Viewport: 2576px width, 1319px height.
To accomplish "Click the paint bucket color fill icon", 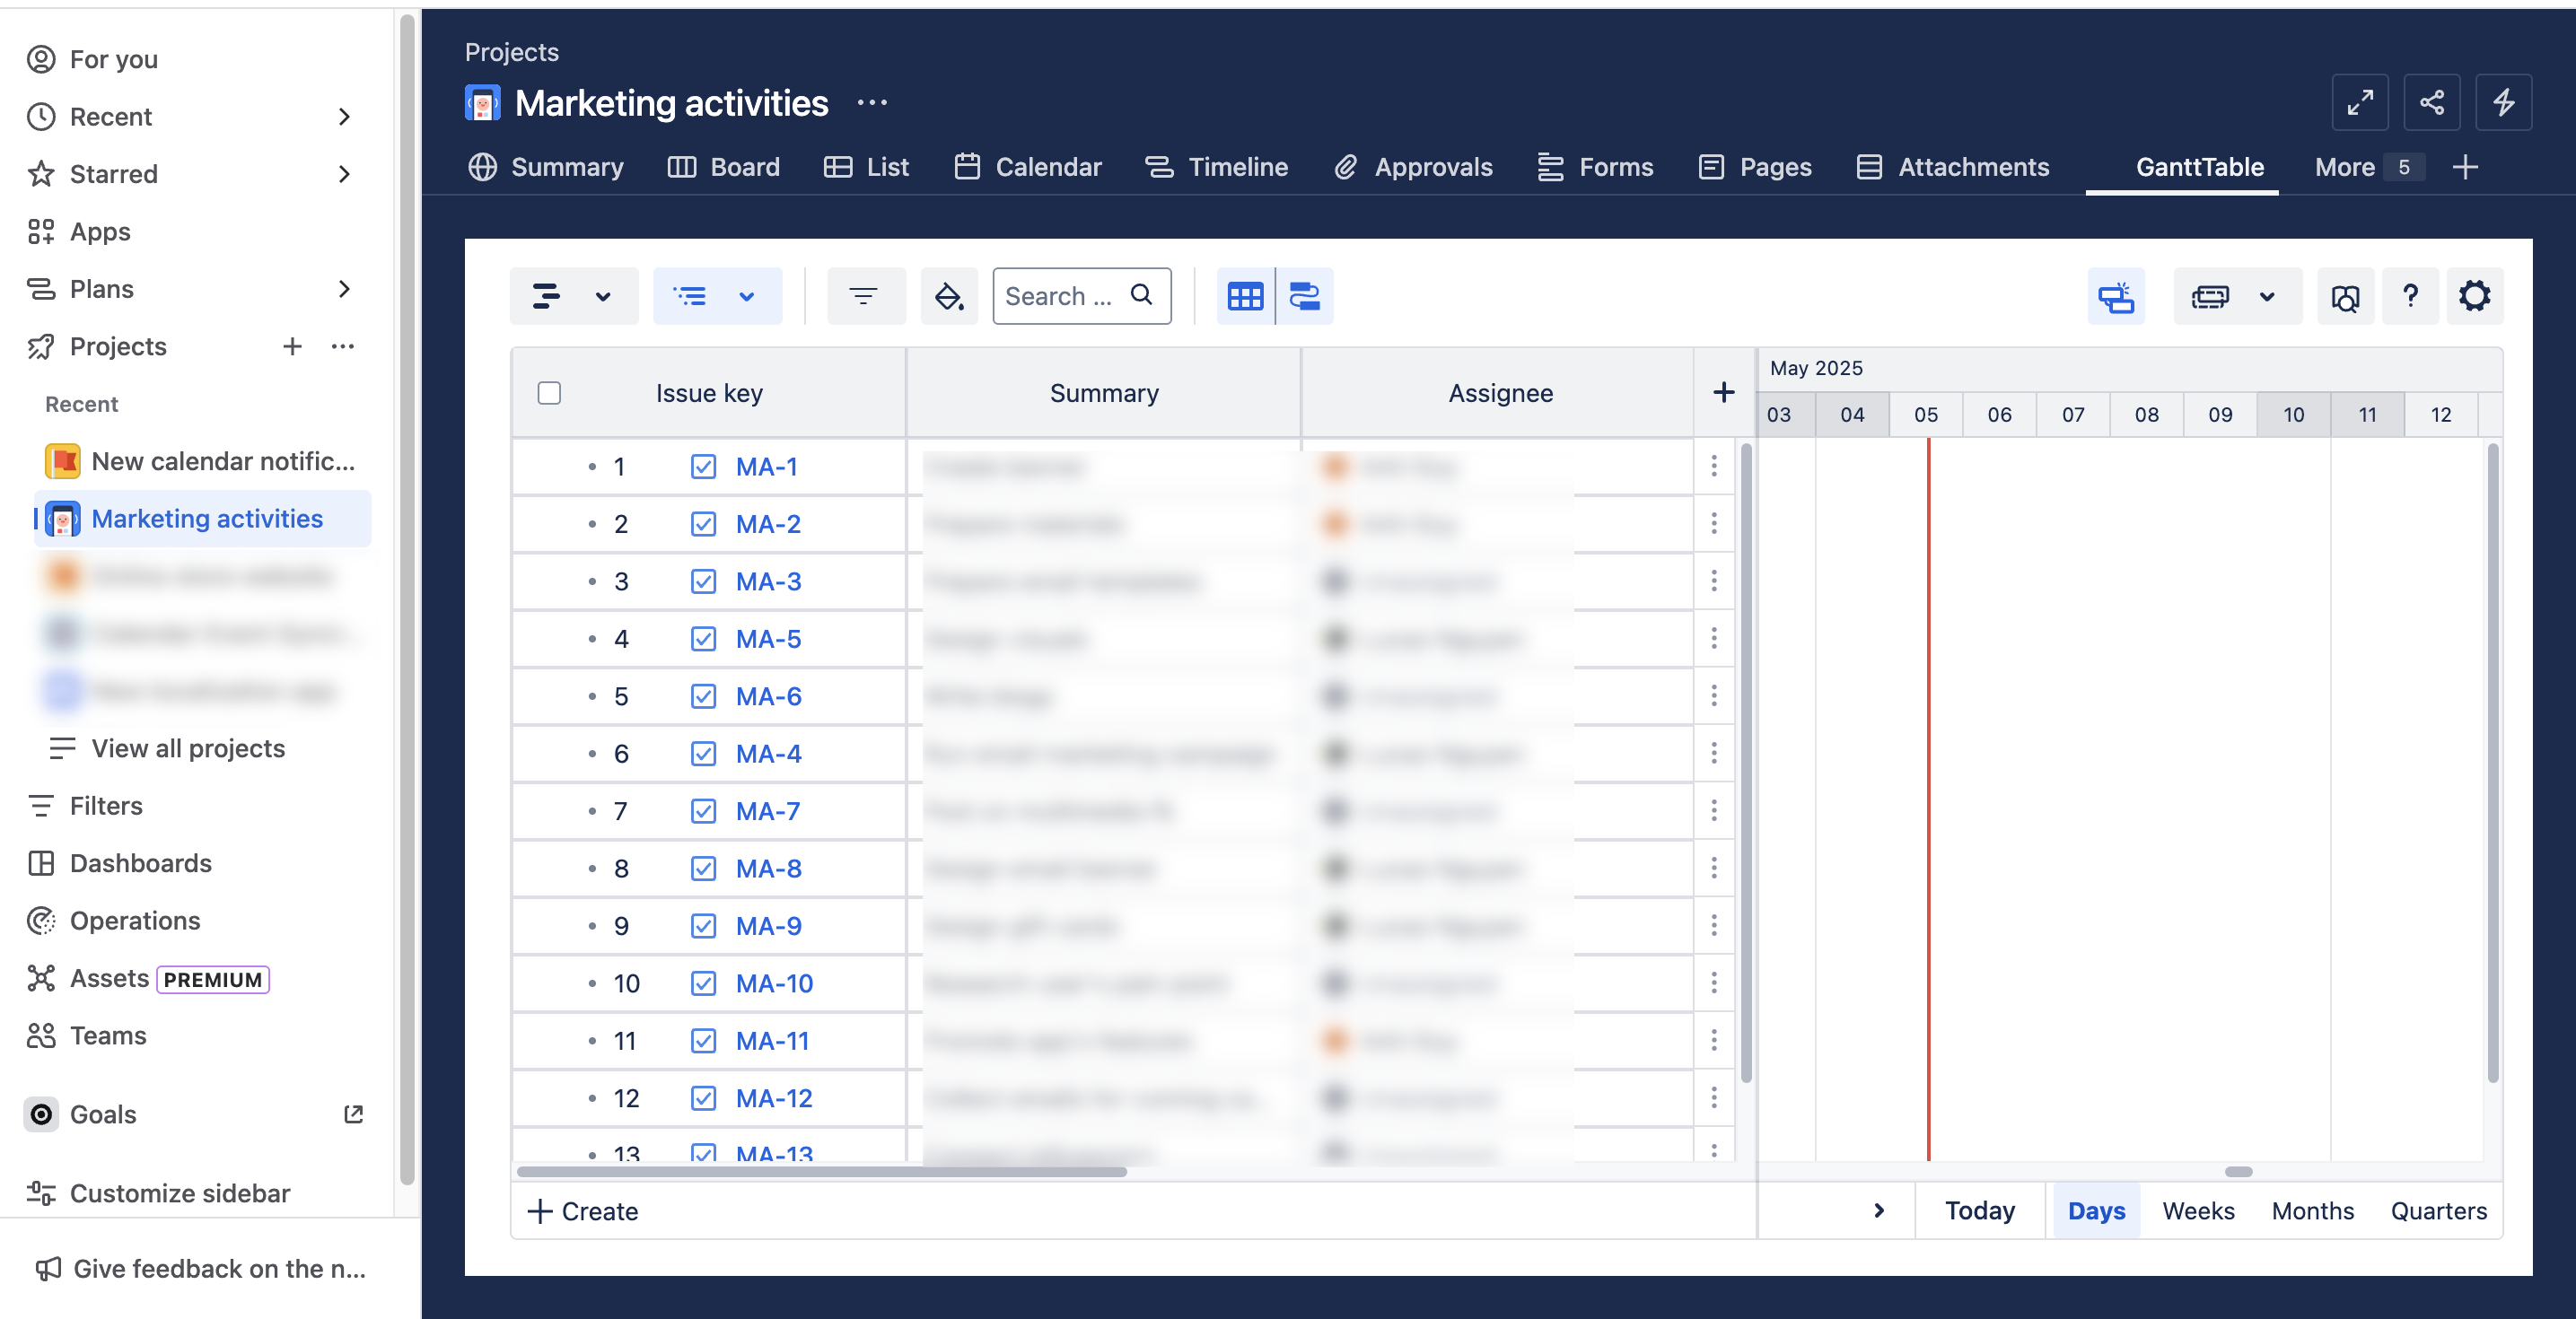I will coord(948,296).
